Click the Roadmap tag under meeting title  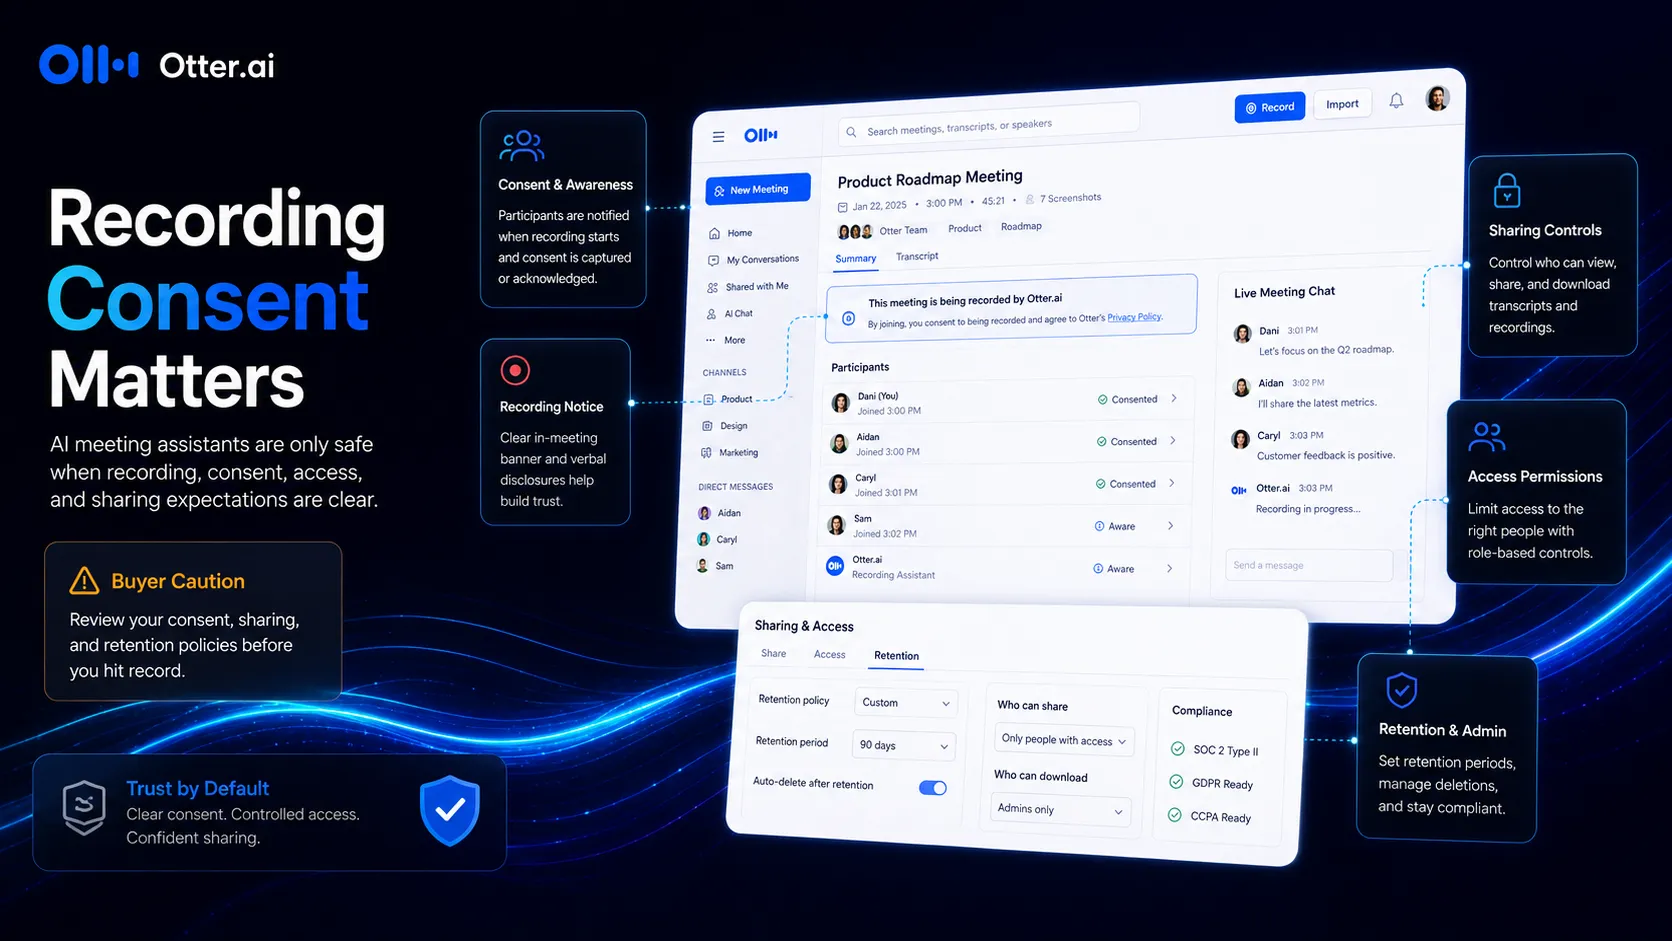click(x=1021, y=227)
